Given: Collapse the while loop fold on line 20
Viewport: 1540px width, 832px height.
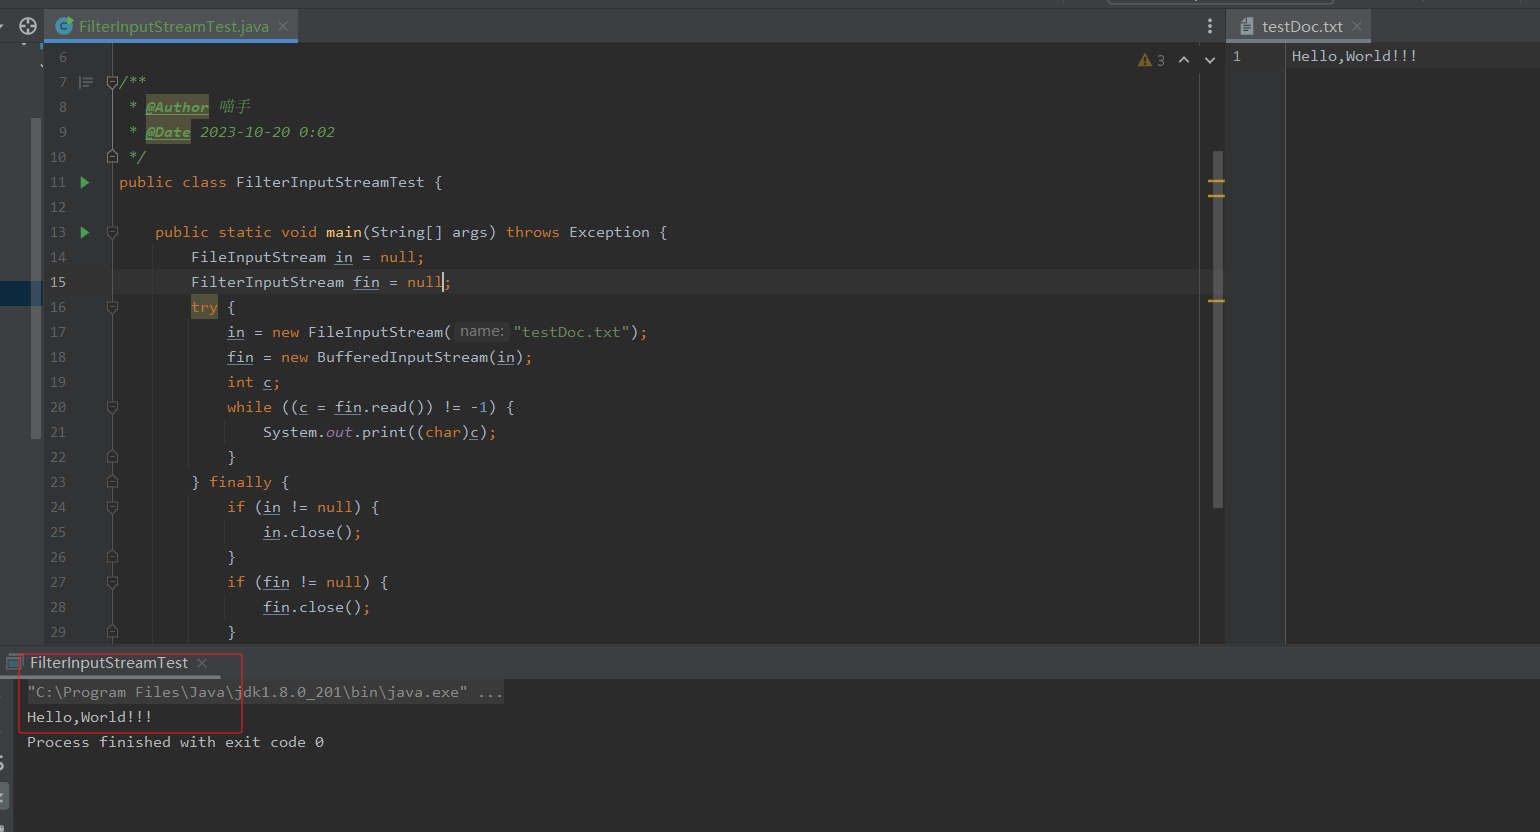Looking at the screenshot, I should click(112, 407).
